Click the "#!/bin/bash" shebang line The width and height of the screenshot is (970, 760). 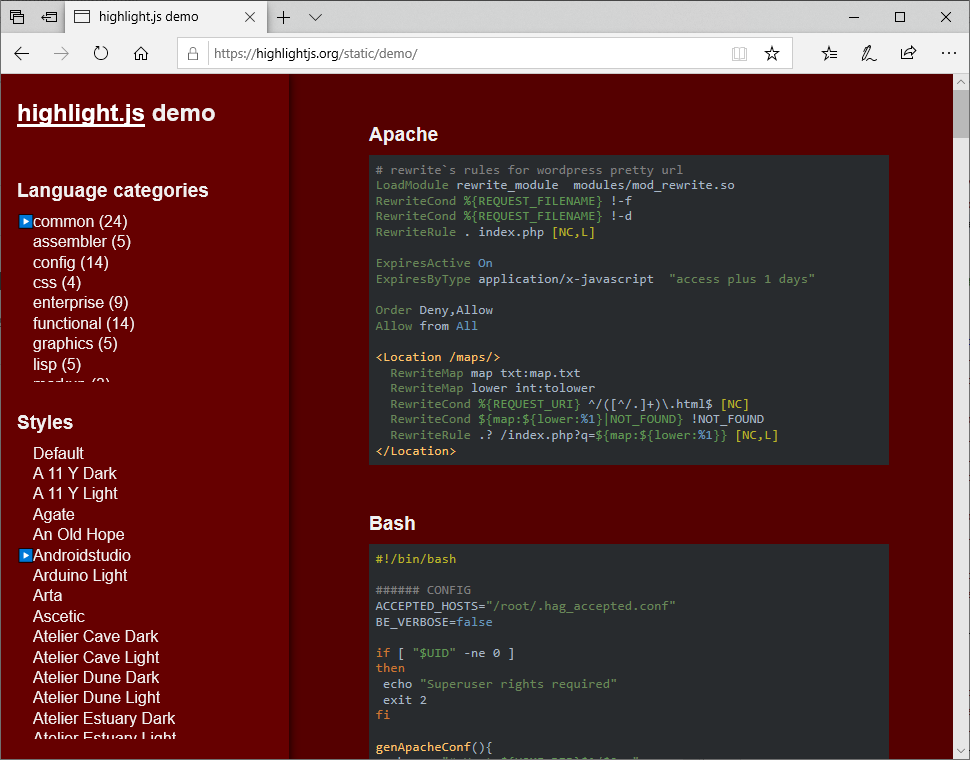416,559
